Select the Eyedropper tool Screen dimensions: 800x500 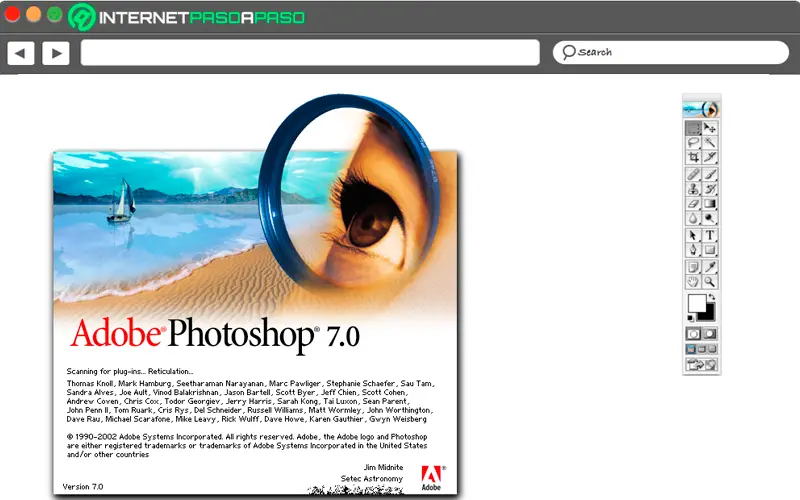click(x=710, y=267)
